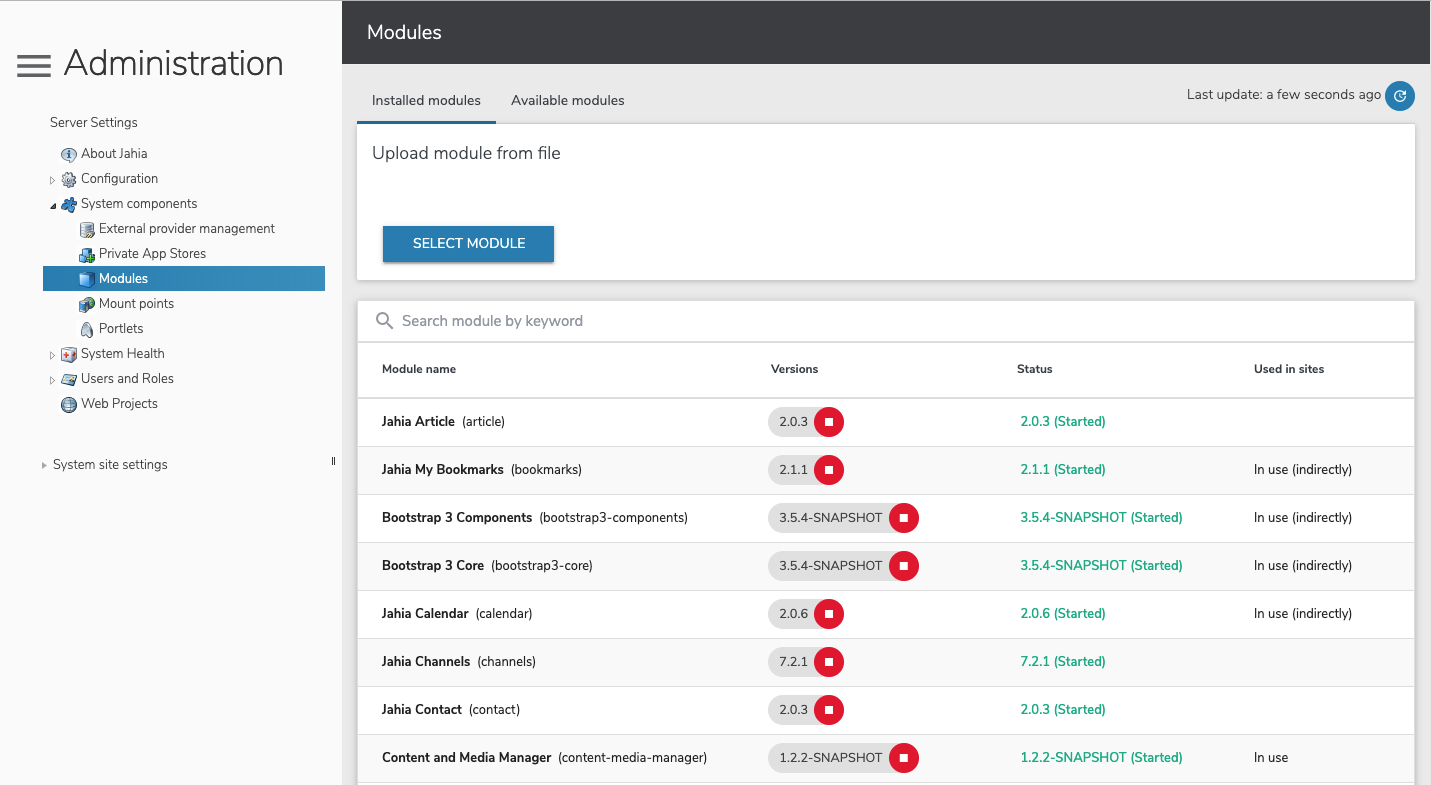This screenshot has height=785, width=1431.
Task: Expand System site settings
Action: tap(44, 464)
